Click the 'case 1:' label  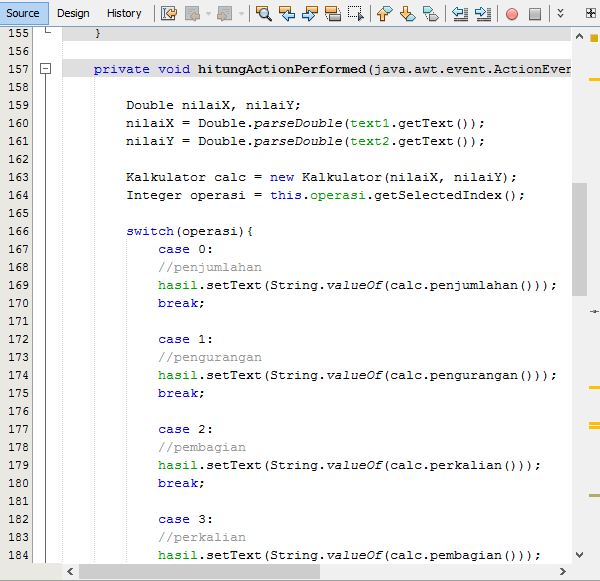(x=185, y=339)
